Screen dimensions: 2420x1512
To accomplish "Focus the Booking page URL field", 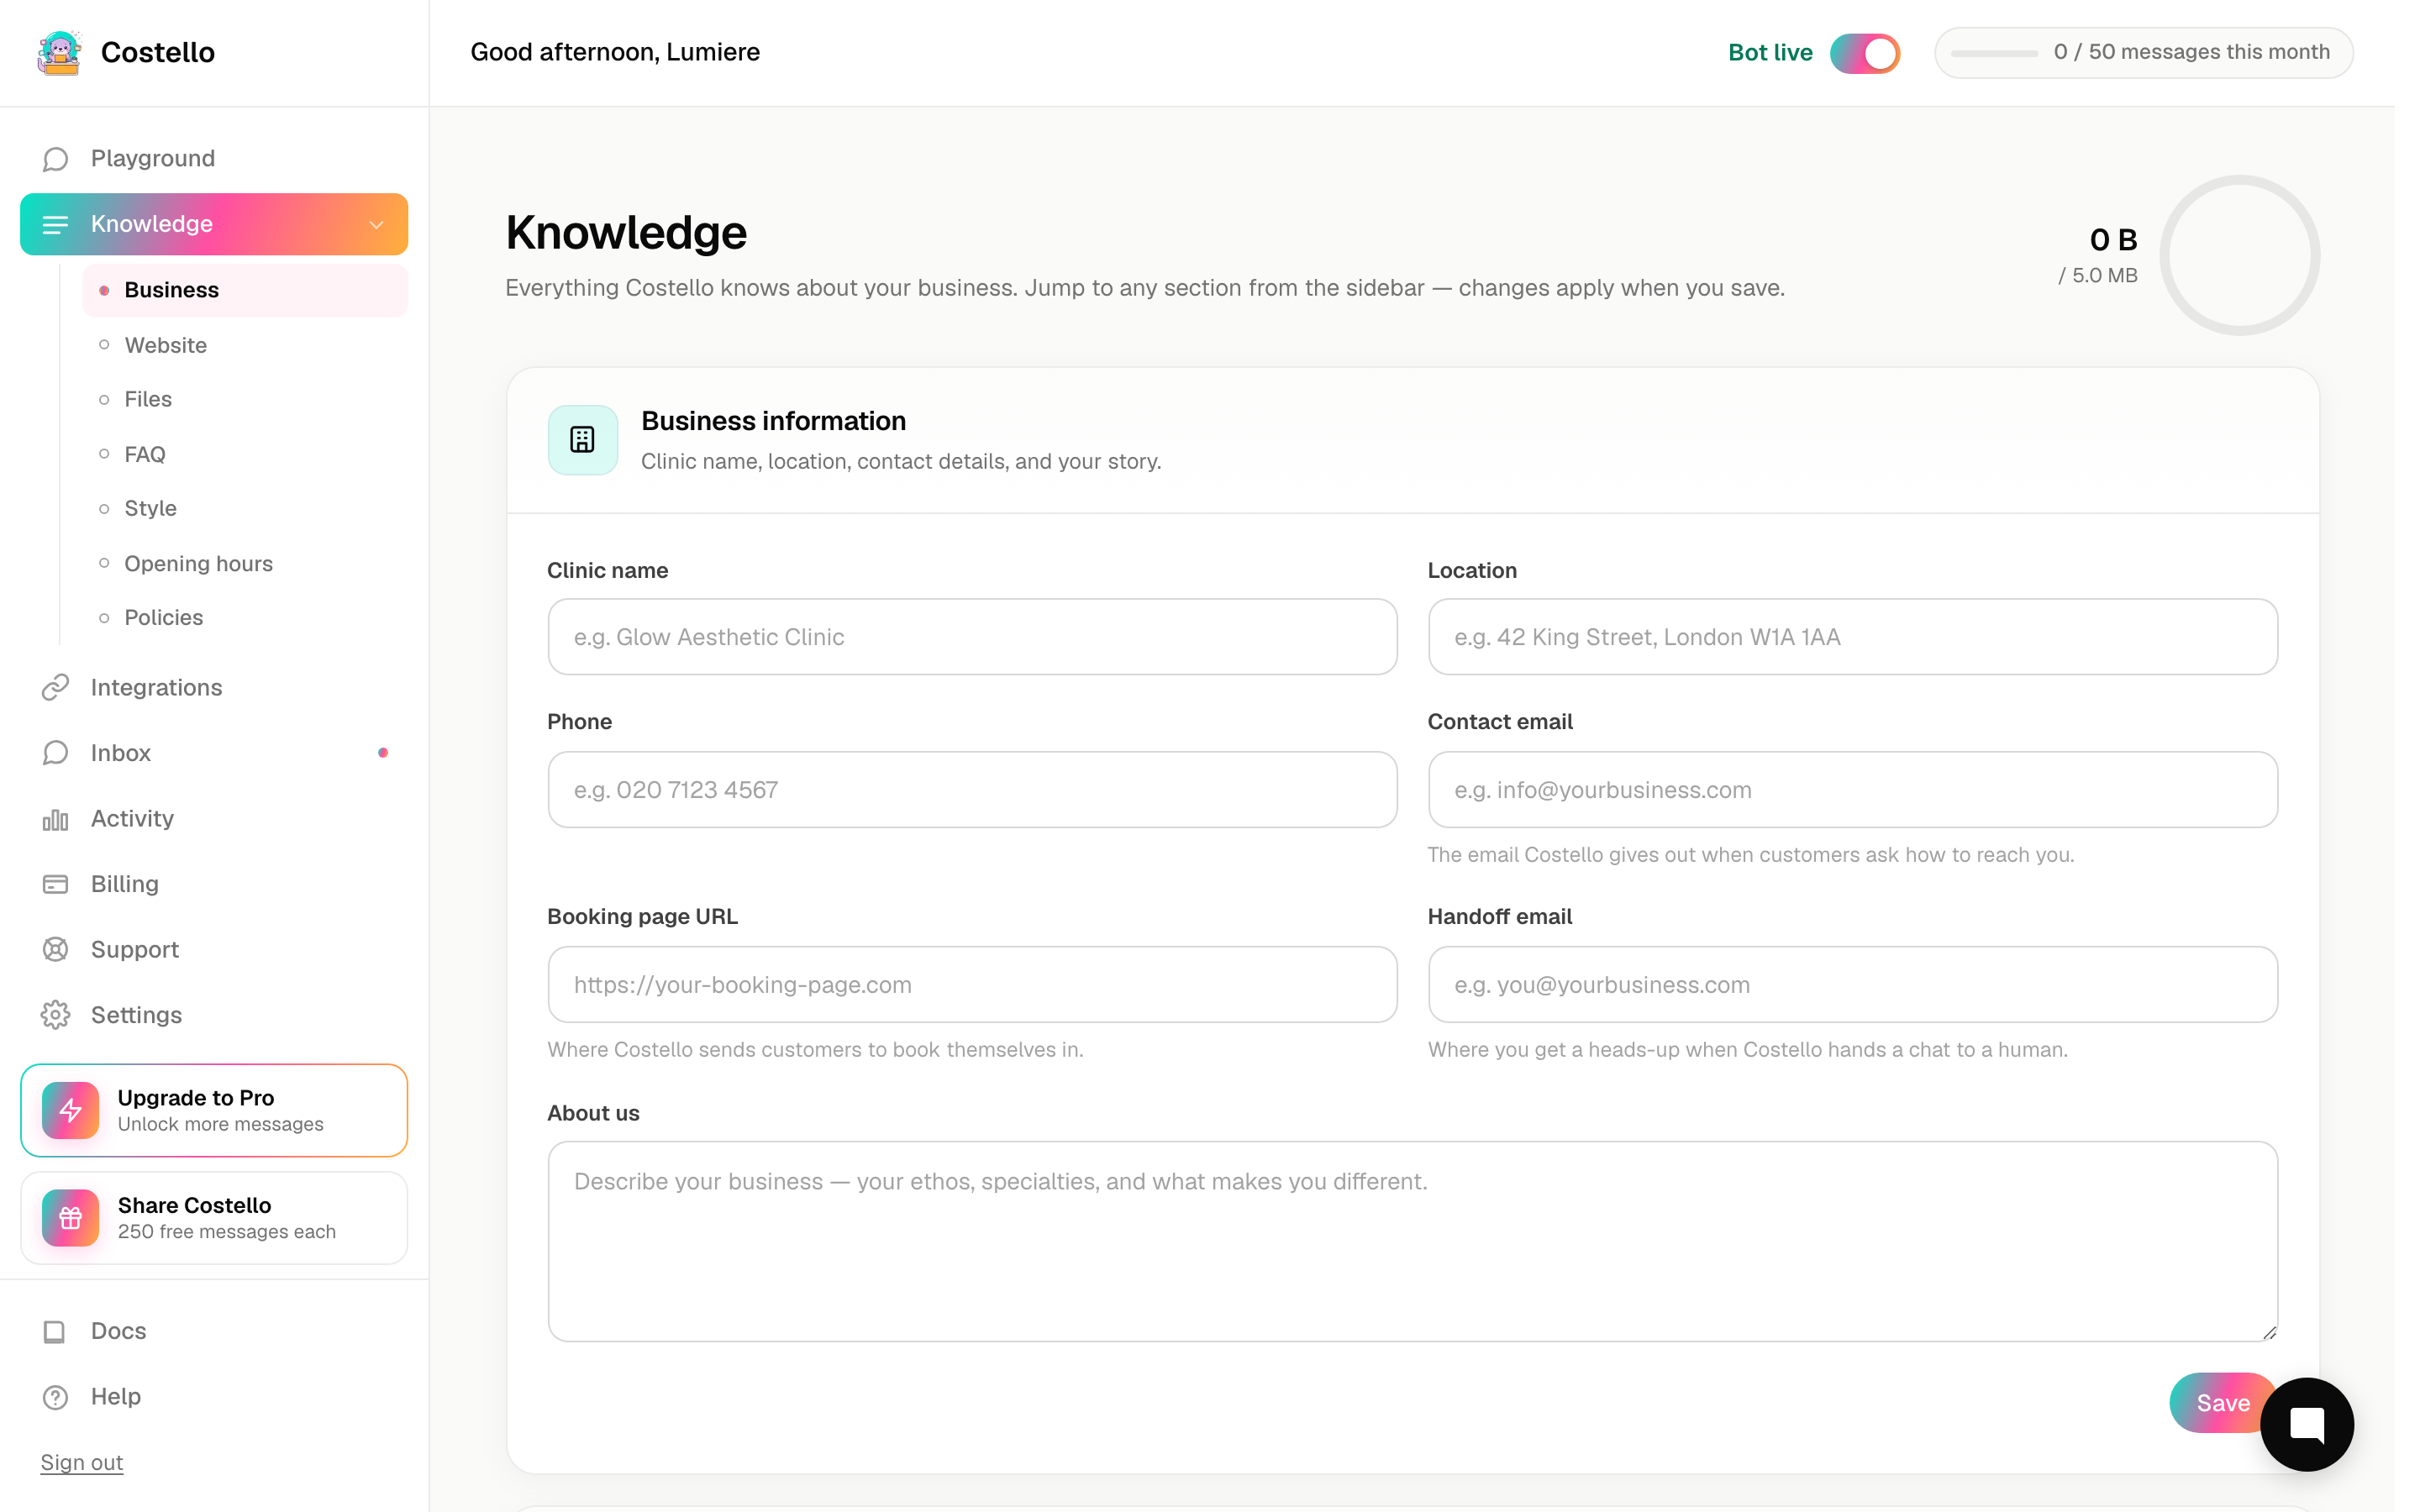I will point(972,985).
